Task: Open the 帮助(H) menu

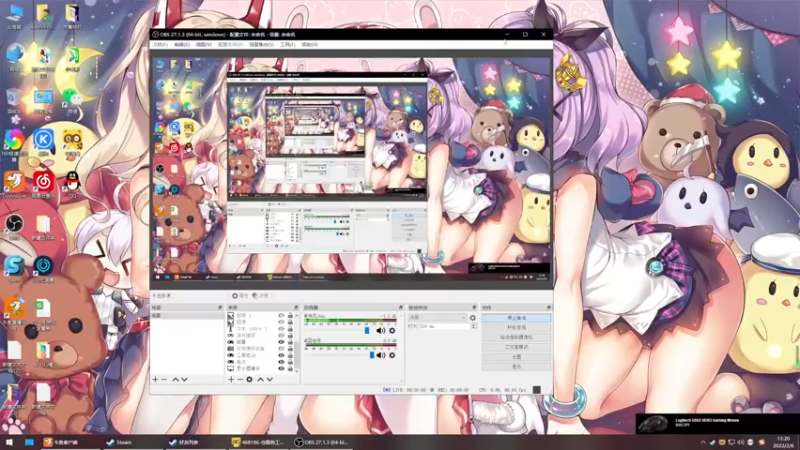Action: (x=310, y=45)
